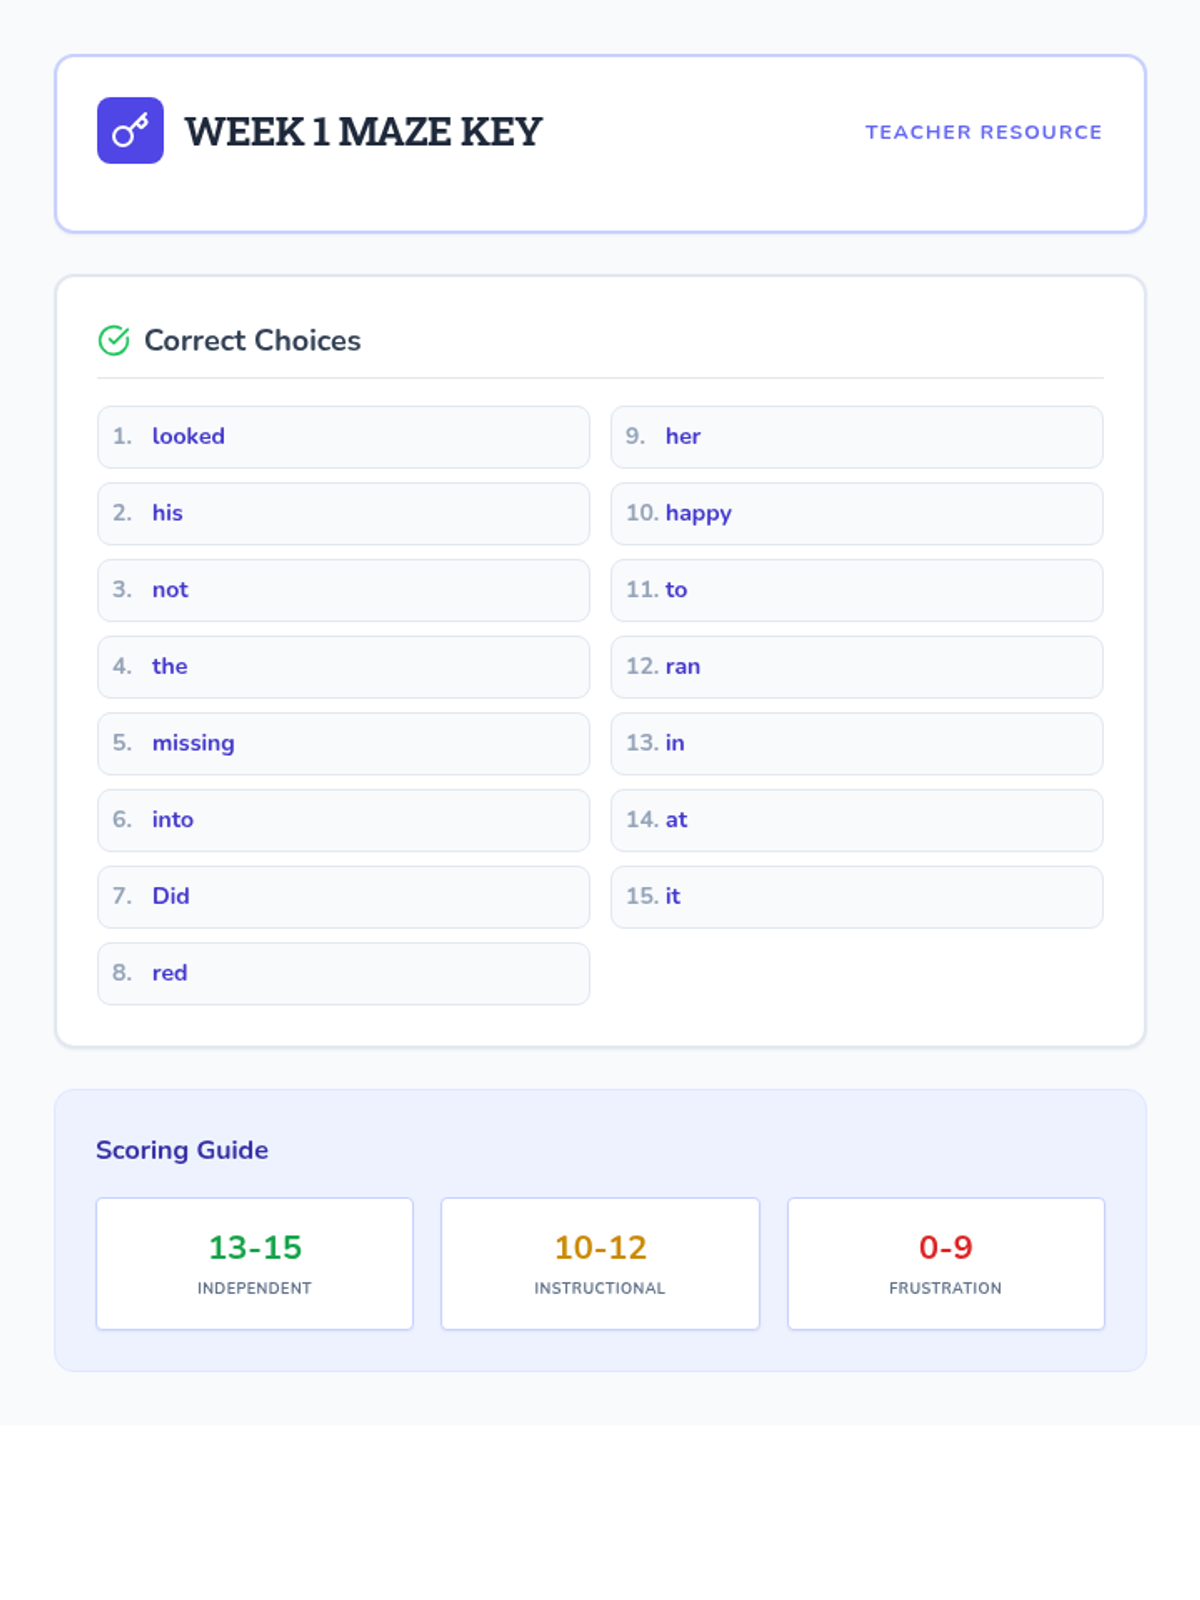Click the Week 1 Maze Key title
Screen dimensions: 1200x1600
tap(363, 132)
